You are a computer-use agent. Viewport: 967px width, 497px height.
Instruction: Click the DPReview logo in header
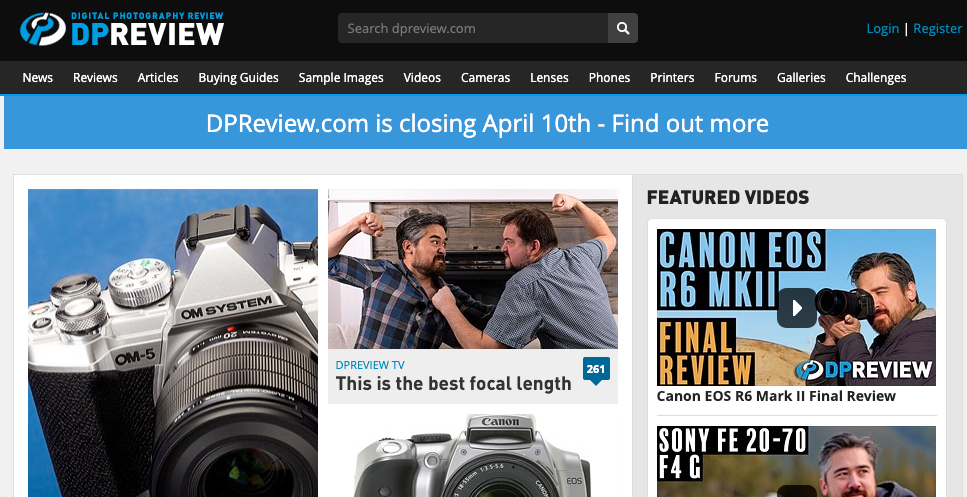tap(122, 29)
